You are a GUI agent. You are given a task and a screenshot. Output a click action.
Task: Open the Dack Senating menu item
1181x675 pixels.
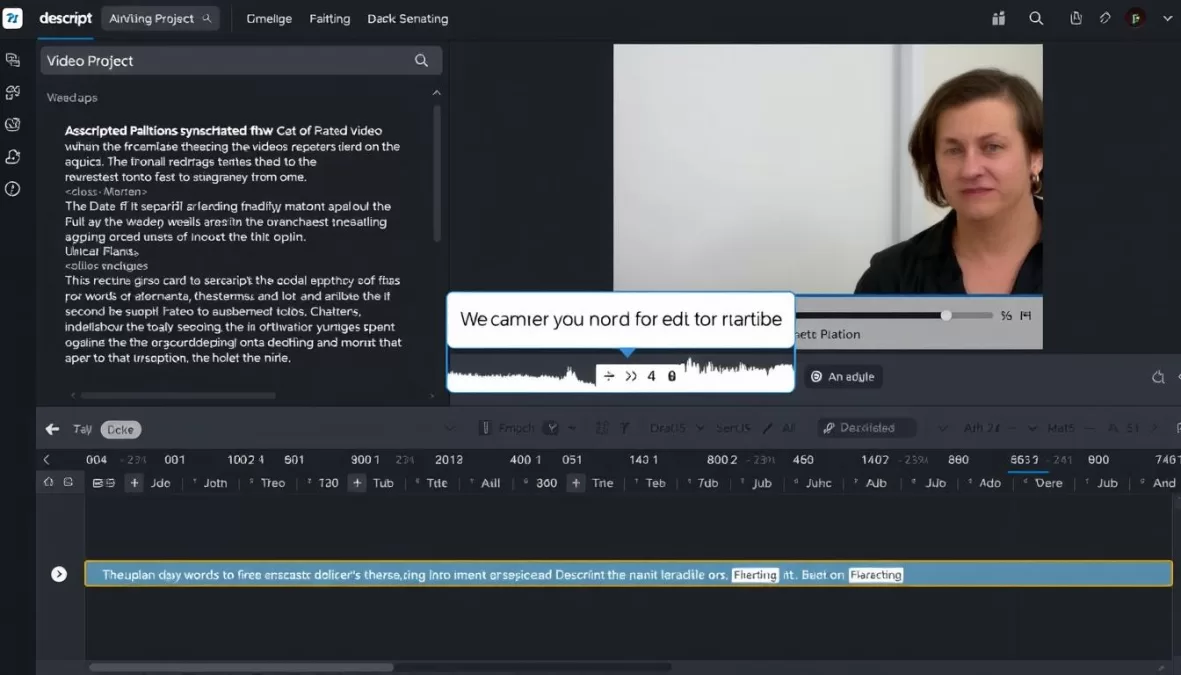tap(407, 18)
